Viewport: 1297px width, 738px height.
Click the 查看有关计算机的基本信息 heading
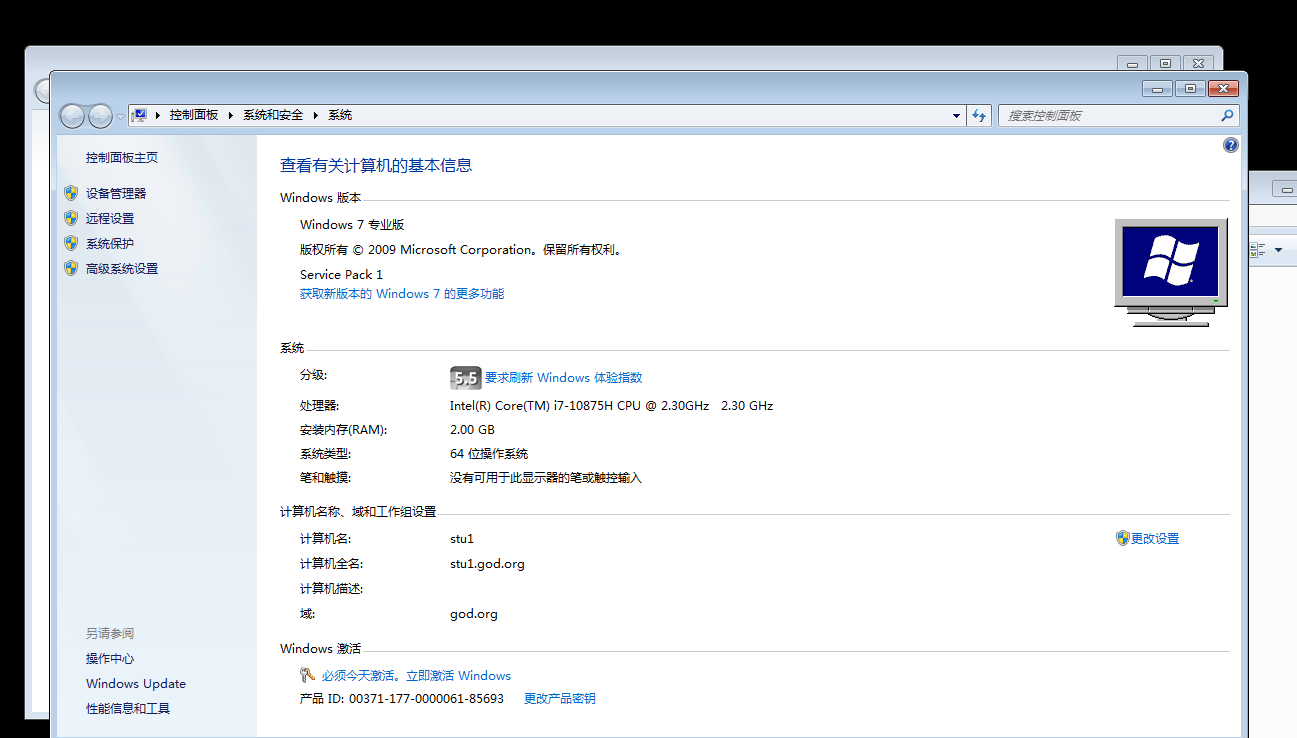[376, 166]
